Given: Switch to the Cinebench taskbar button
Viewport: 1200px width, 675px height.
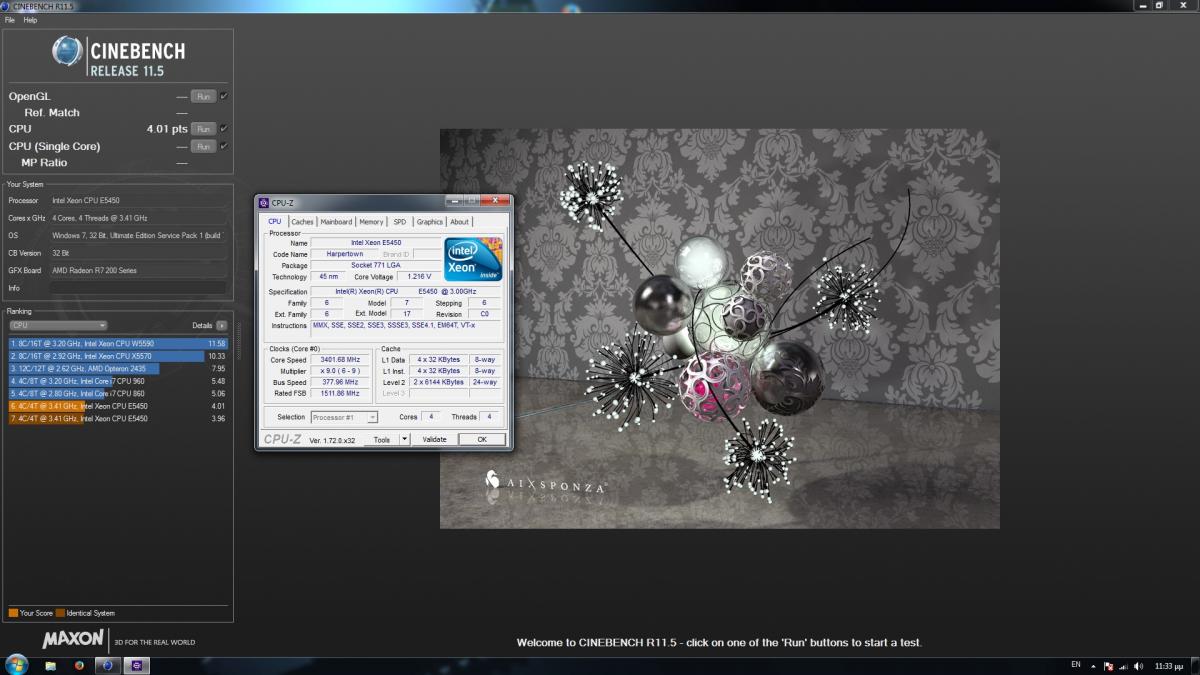Looking at the screenshot, I should (x=108, y=666).
